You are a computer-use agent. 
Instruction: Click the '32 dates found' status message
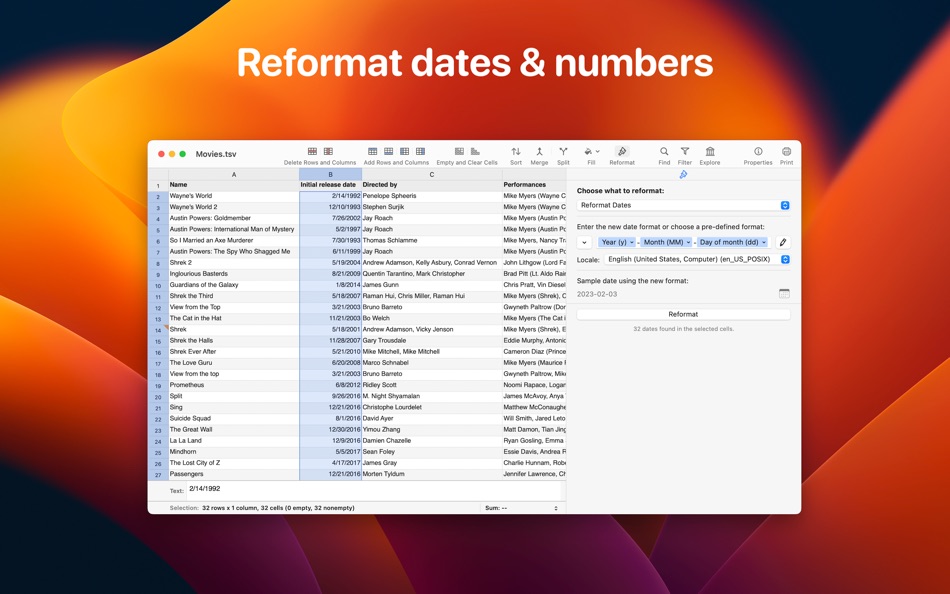pyautogui.click(x=683, y=329)
